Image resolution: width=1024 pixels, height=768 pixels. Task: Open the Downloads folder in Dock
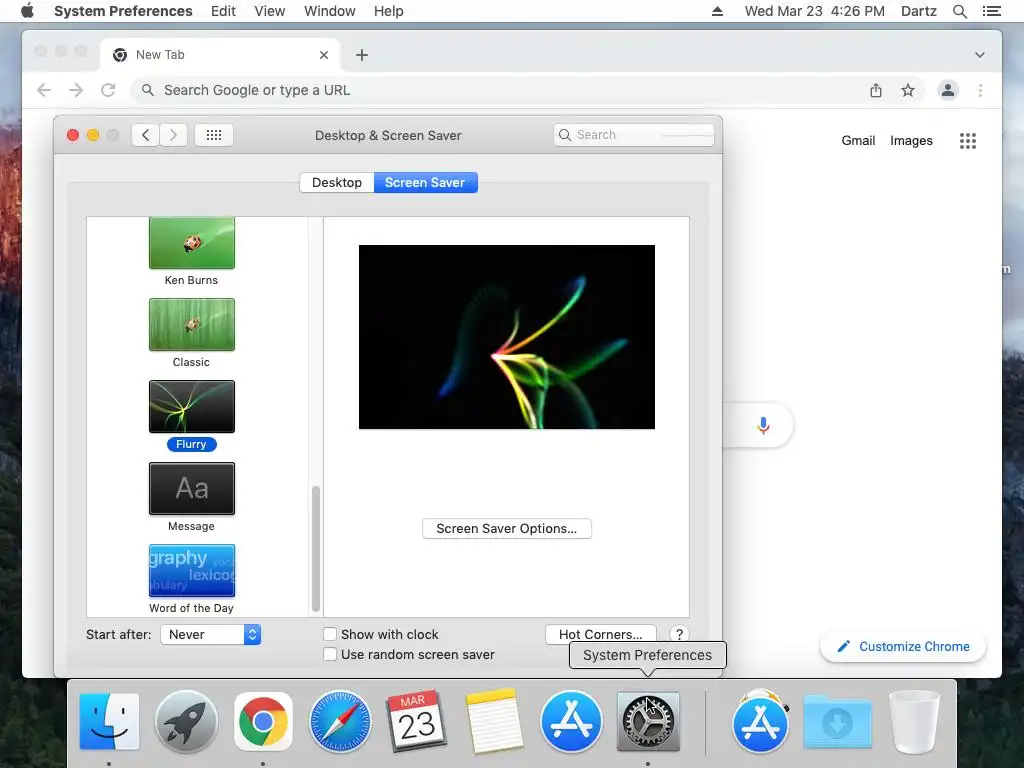(x=838, y=722)
